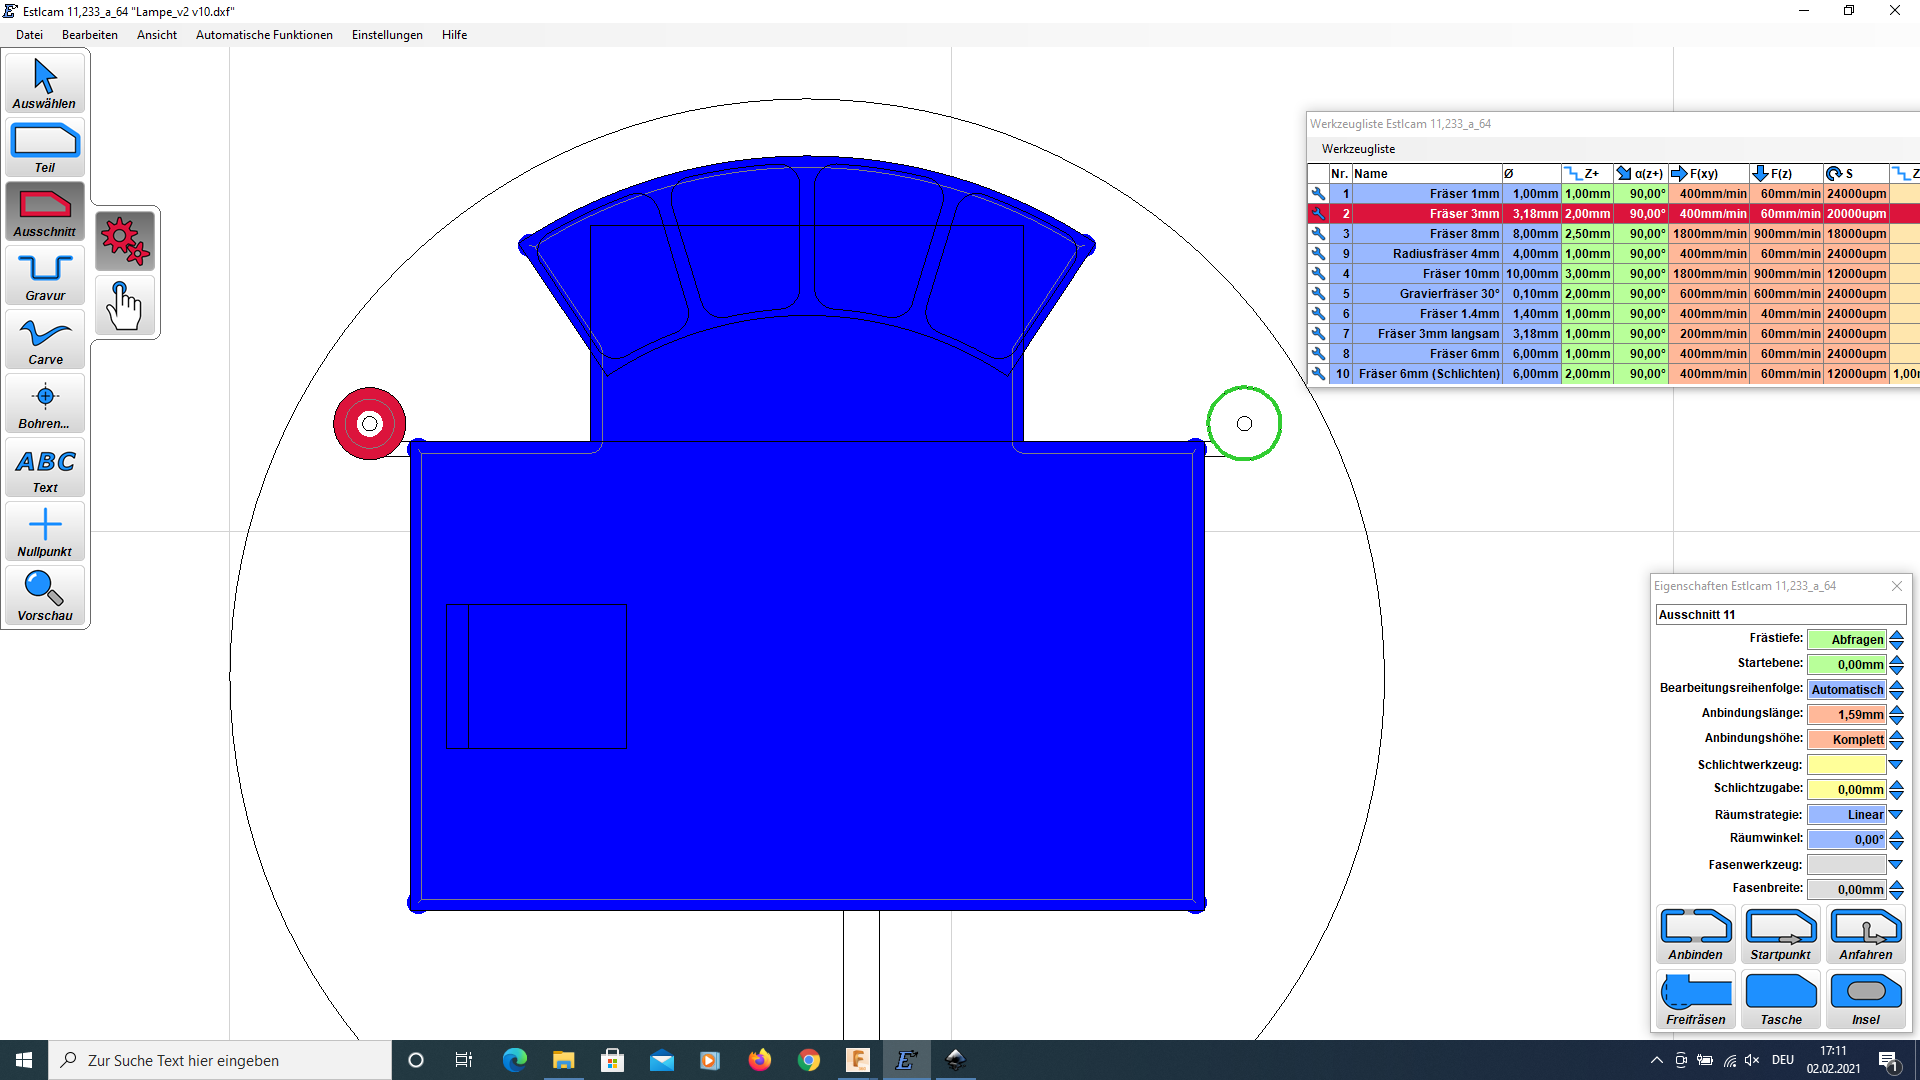
Task: Open Fasenwerkzeug dropdown arrow
Action: coord(1896,865)
